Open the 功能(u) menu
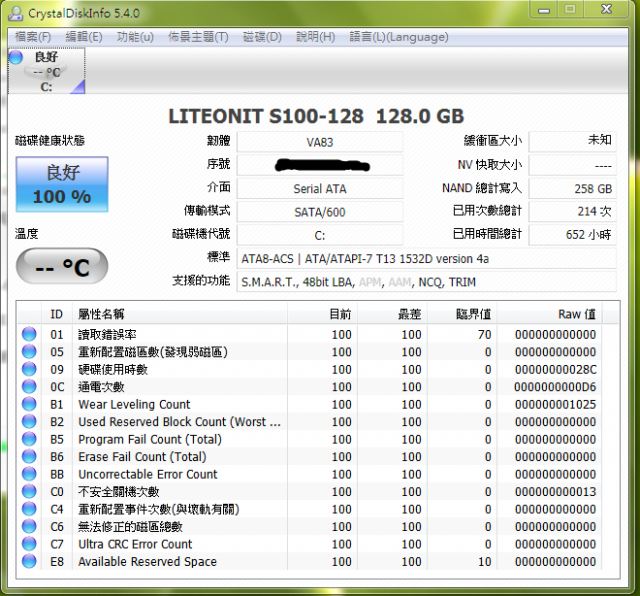 click(x=135, y=37)
